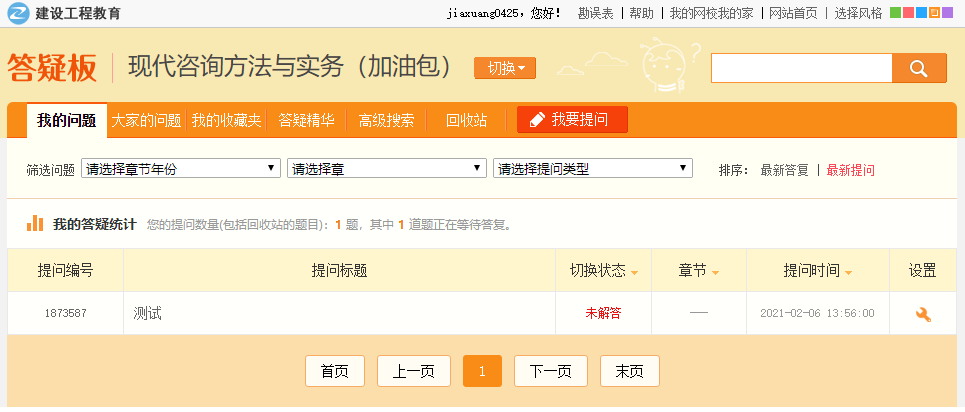Select the purple theme color swatch

point(947,13)
